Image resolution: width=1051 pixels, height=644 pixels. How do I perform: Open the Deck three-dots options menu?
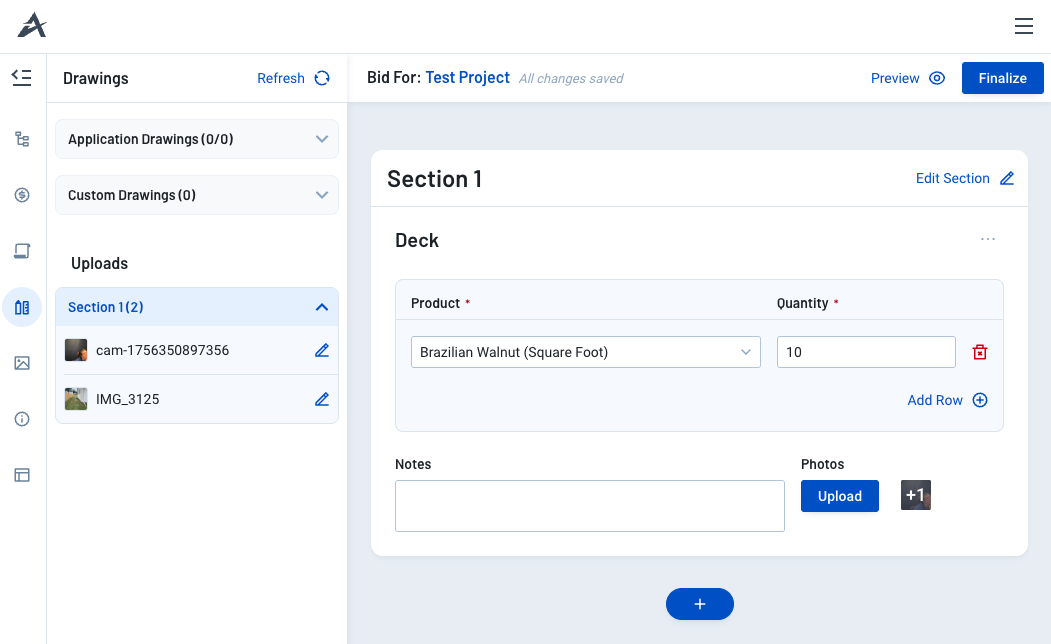coord(988,239)
